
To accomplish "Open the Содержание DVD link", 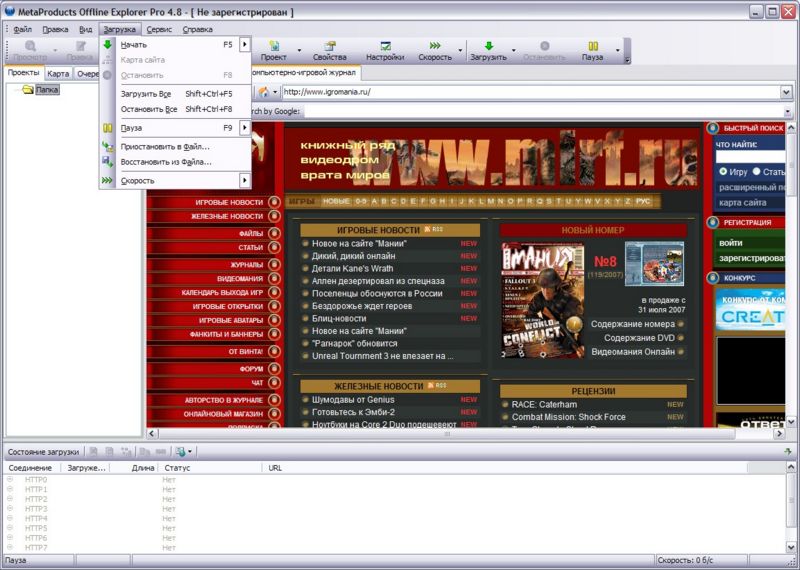I will (639, 338).
